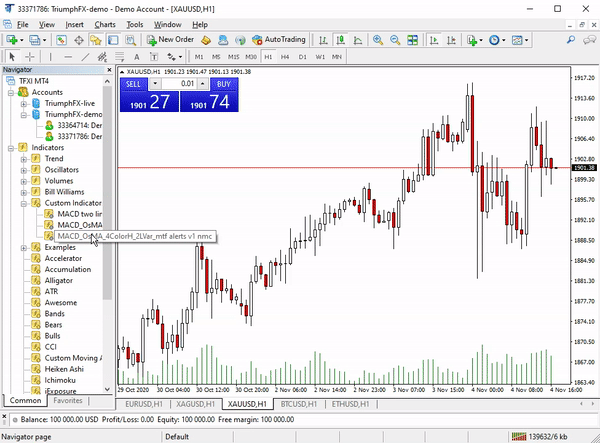
Task: Switch to the EURUSD,H1 chart tab
Action: pos(144,404)
